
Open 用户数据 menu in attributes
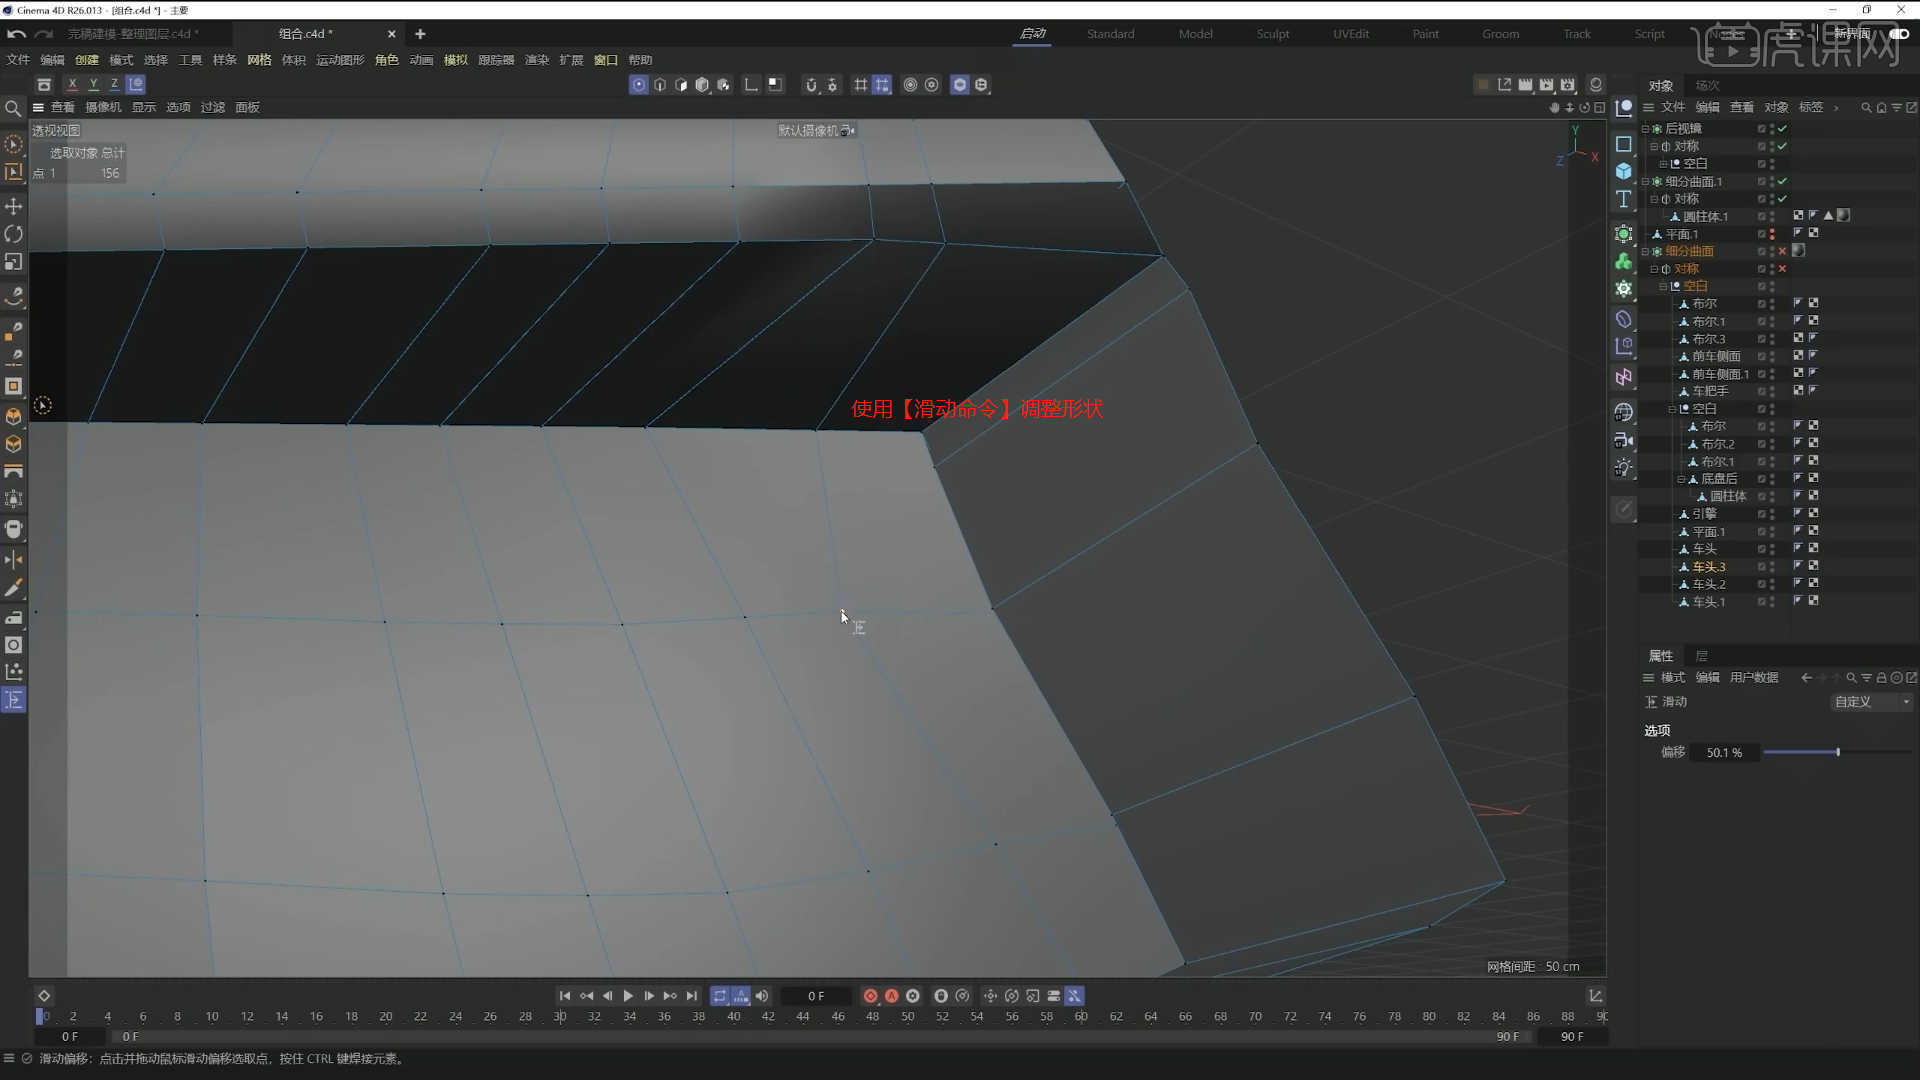click(1754, 678)
